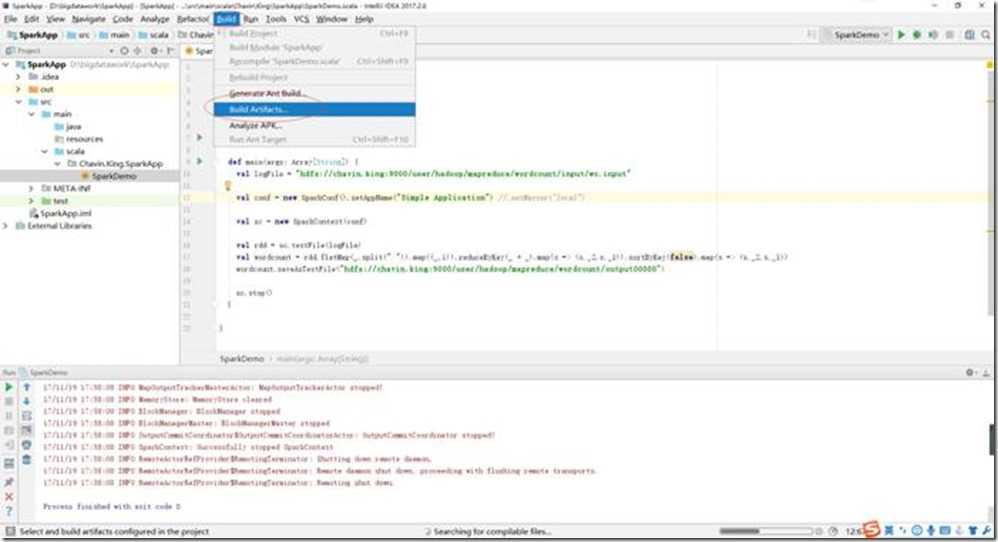Start debugging with the toolbar bug icon

pos(917,35)
